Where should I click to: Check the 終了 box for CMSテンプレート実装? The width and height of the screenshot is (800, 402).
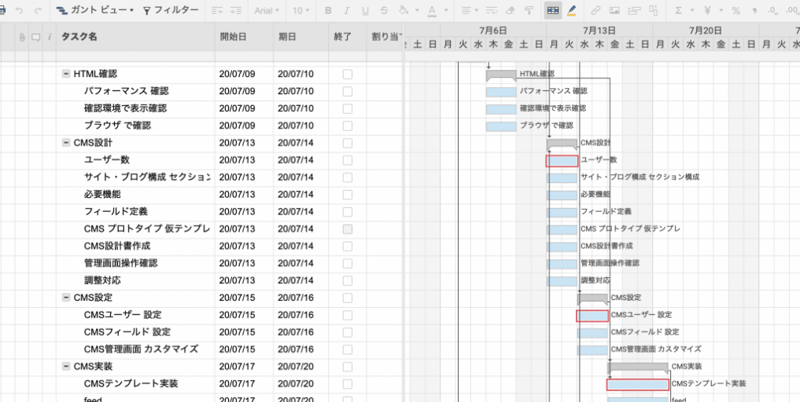[347, 384]
